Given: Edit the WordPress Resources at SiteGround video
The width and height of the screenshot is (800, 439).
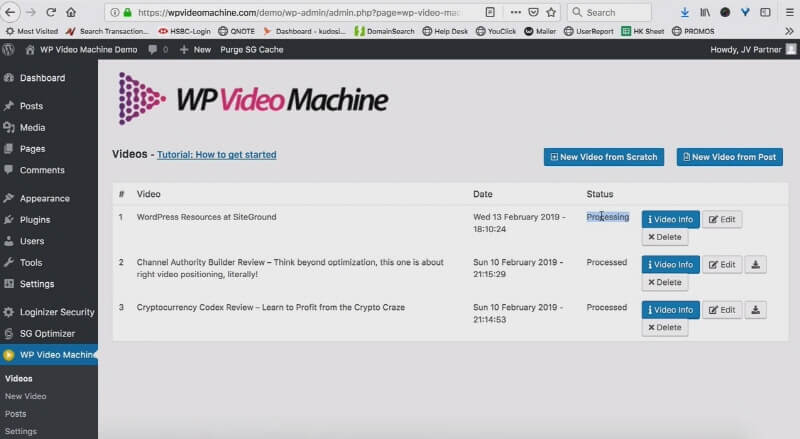Looking at the screenshot, I should point(722,220).
